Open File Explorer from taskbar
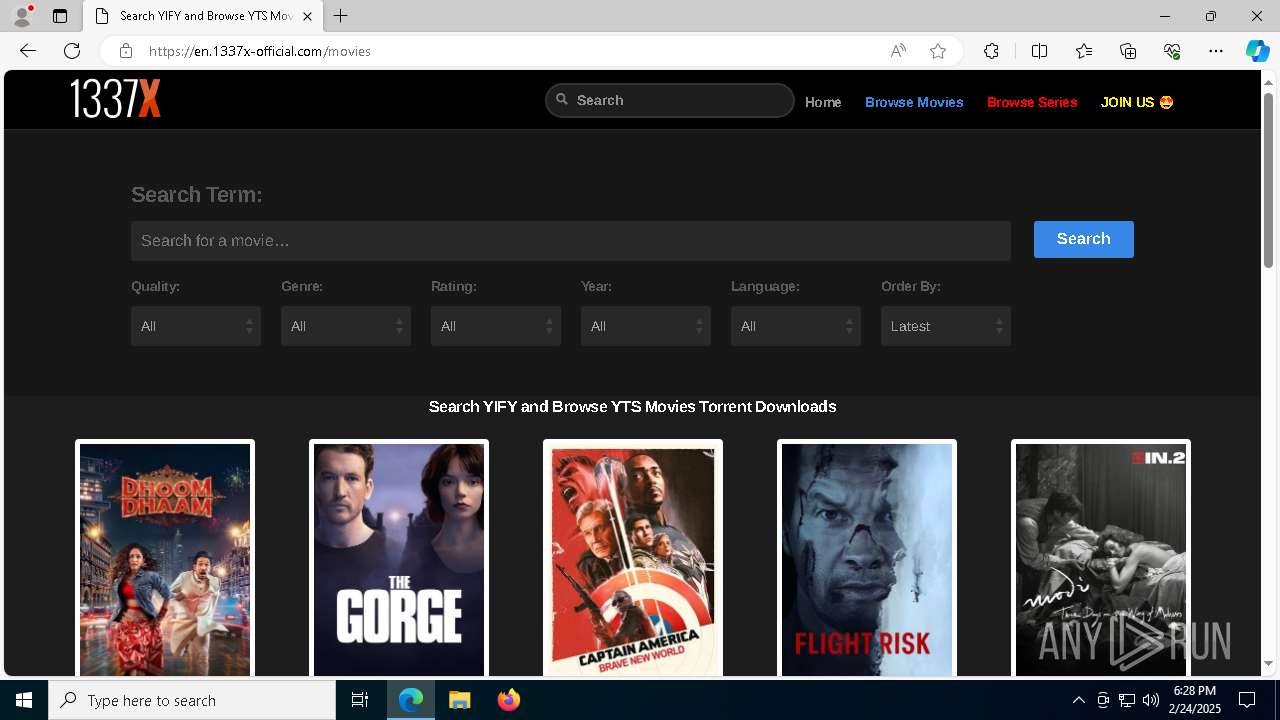1280x720 pixels. (x=459, y=700)
